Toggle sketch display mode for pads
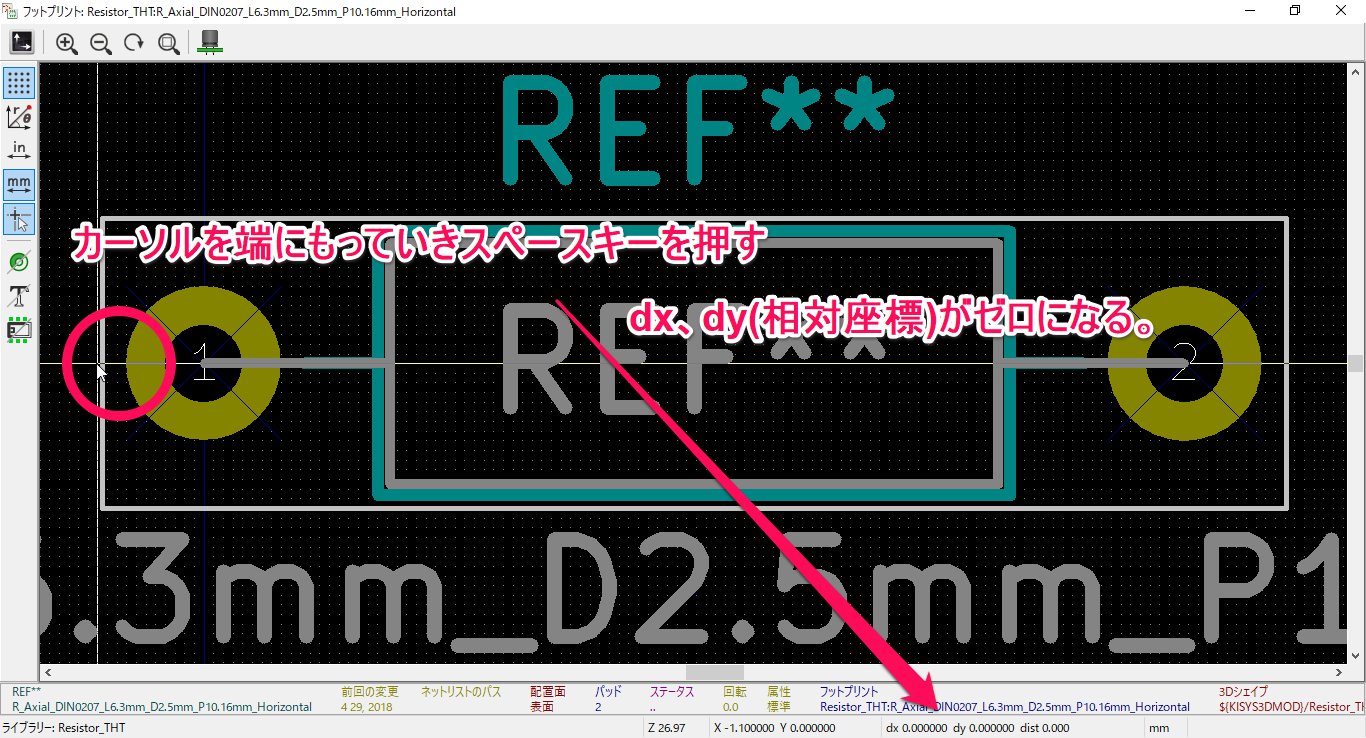The height and width of the screenshot is (738, 1366). click(x=18, y=261)
